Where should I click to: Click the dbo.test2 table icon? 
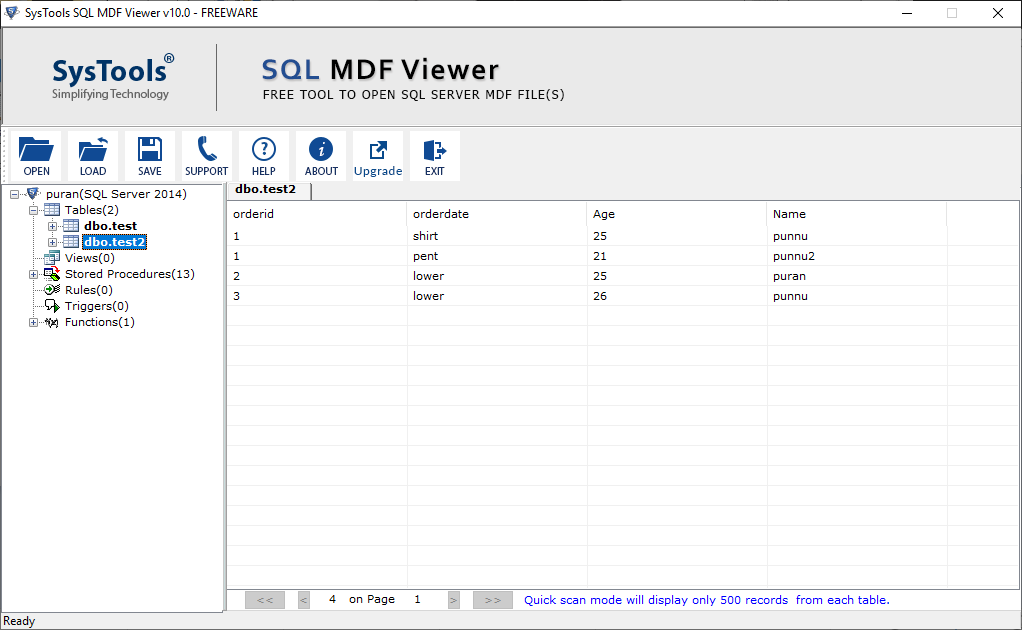[x=71, y=242]
